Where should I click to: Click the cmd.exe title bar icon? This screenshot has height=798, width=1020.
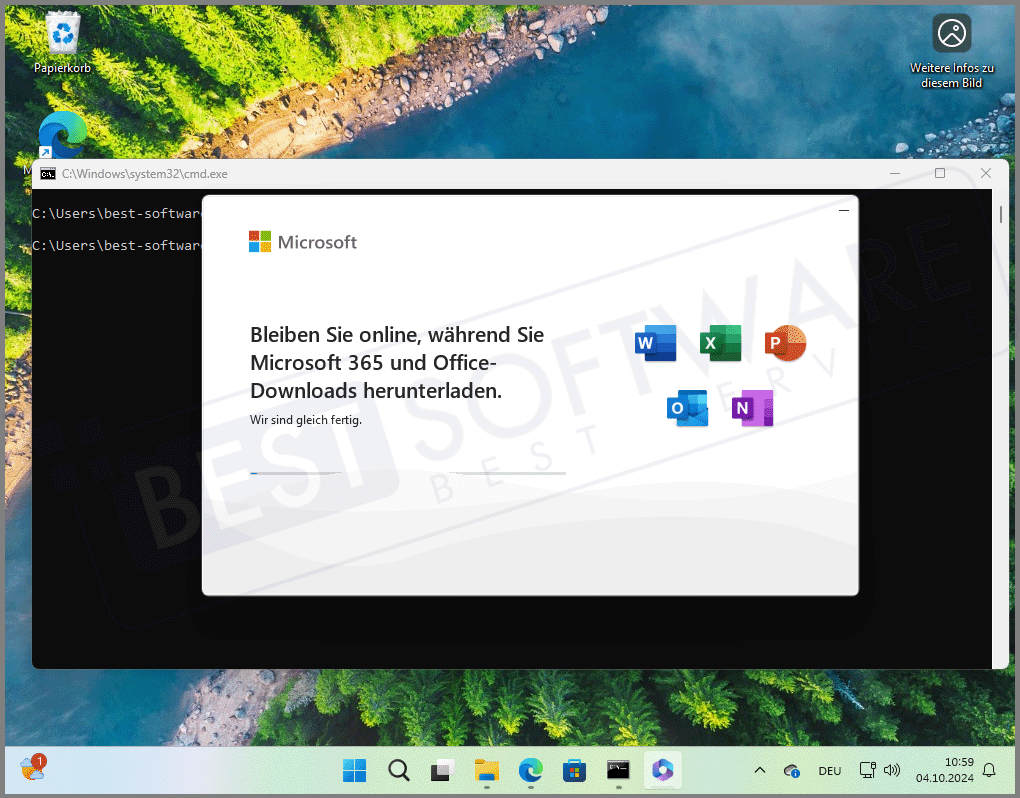click(x=47, y=174)
